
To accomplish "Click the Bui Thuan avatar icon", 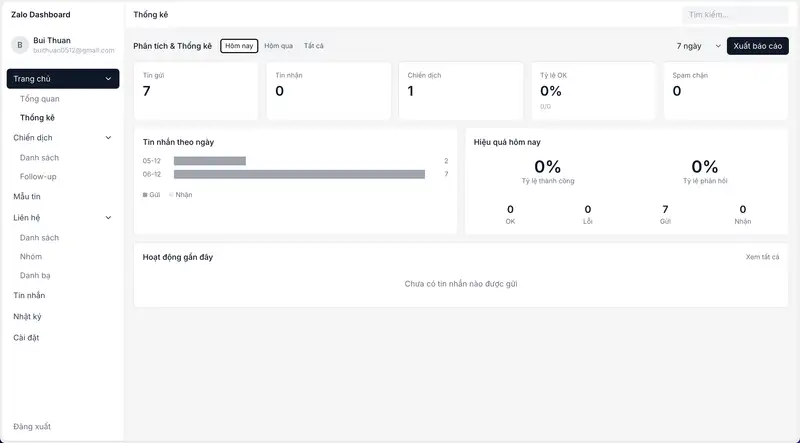I will pyautogui.click(x=19, y=45).
